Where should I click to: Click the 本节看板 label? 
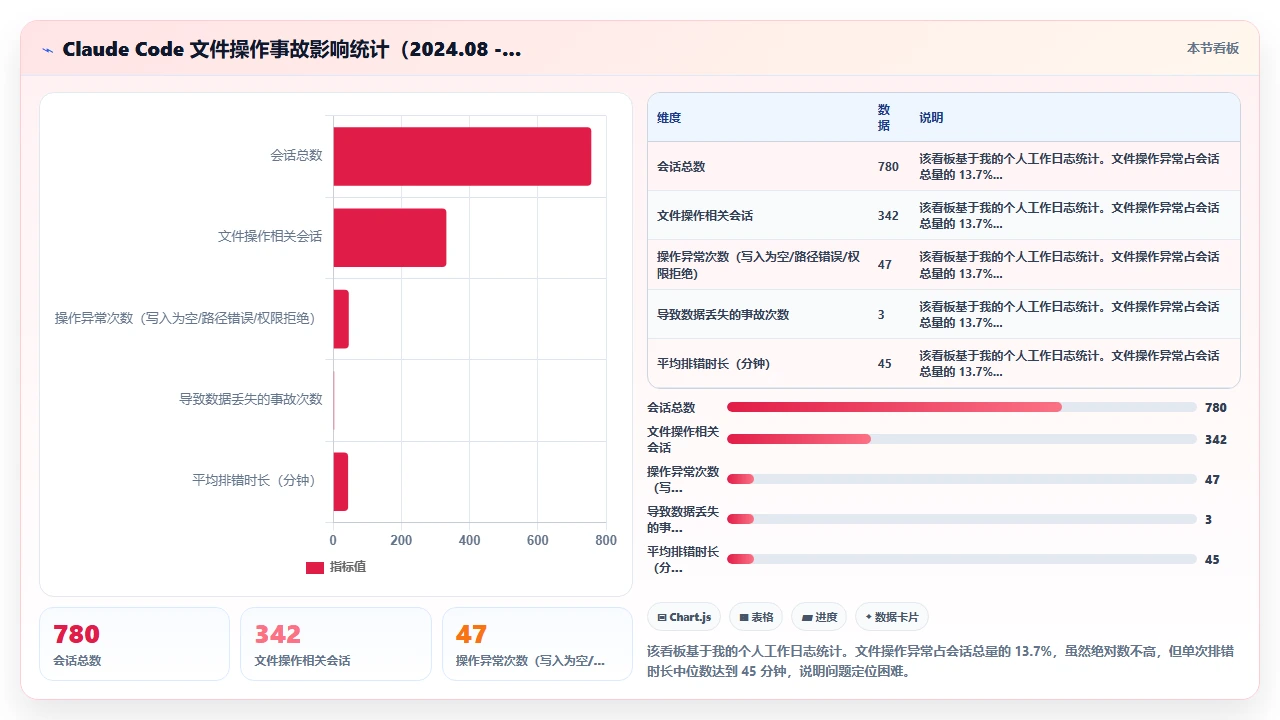(x=1212, y=48)
